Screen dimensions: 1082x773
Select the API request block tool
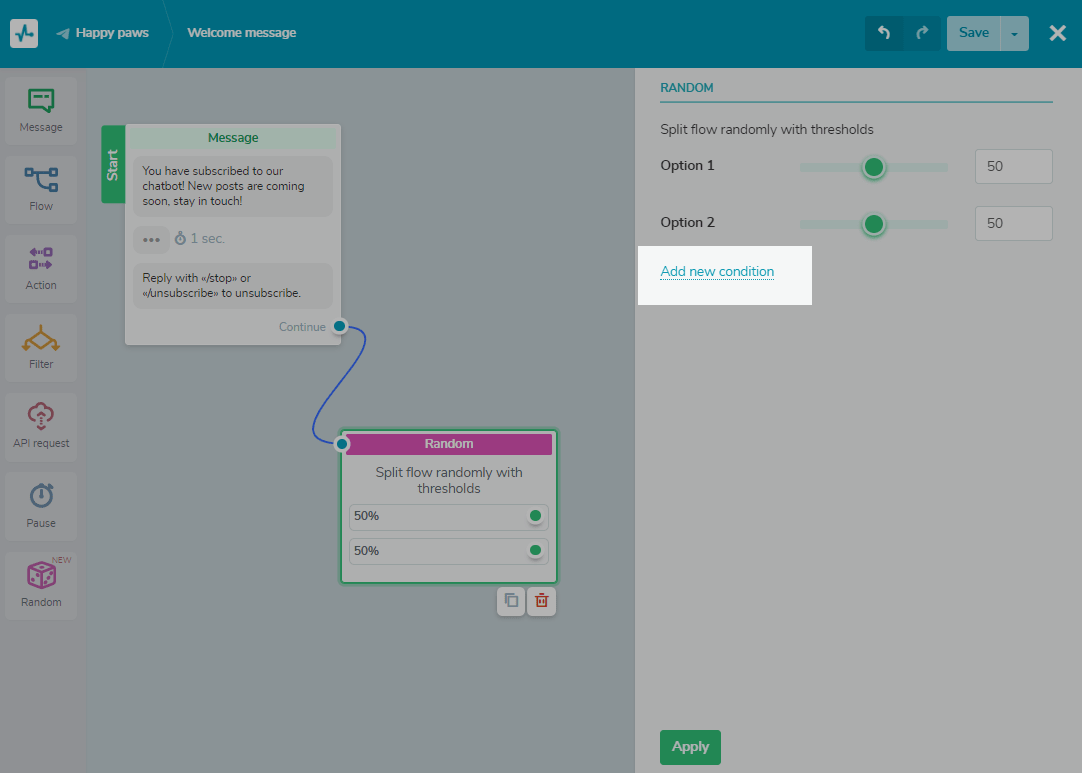pos(40,425)
